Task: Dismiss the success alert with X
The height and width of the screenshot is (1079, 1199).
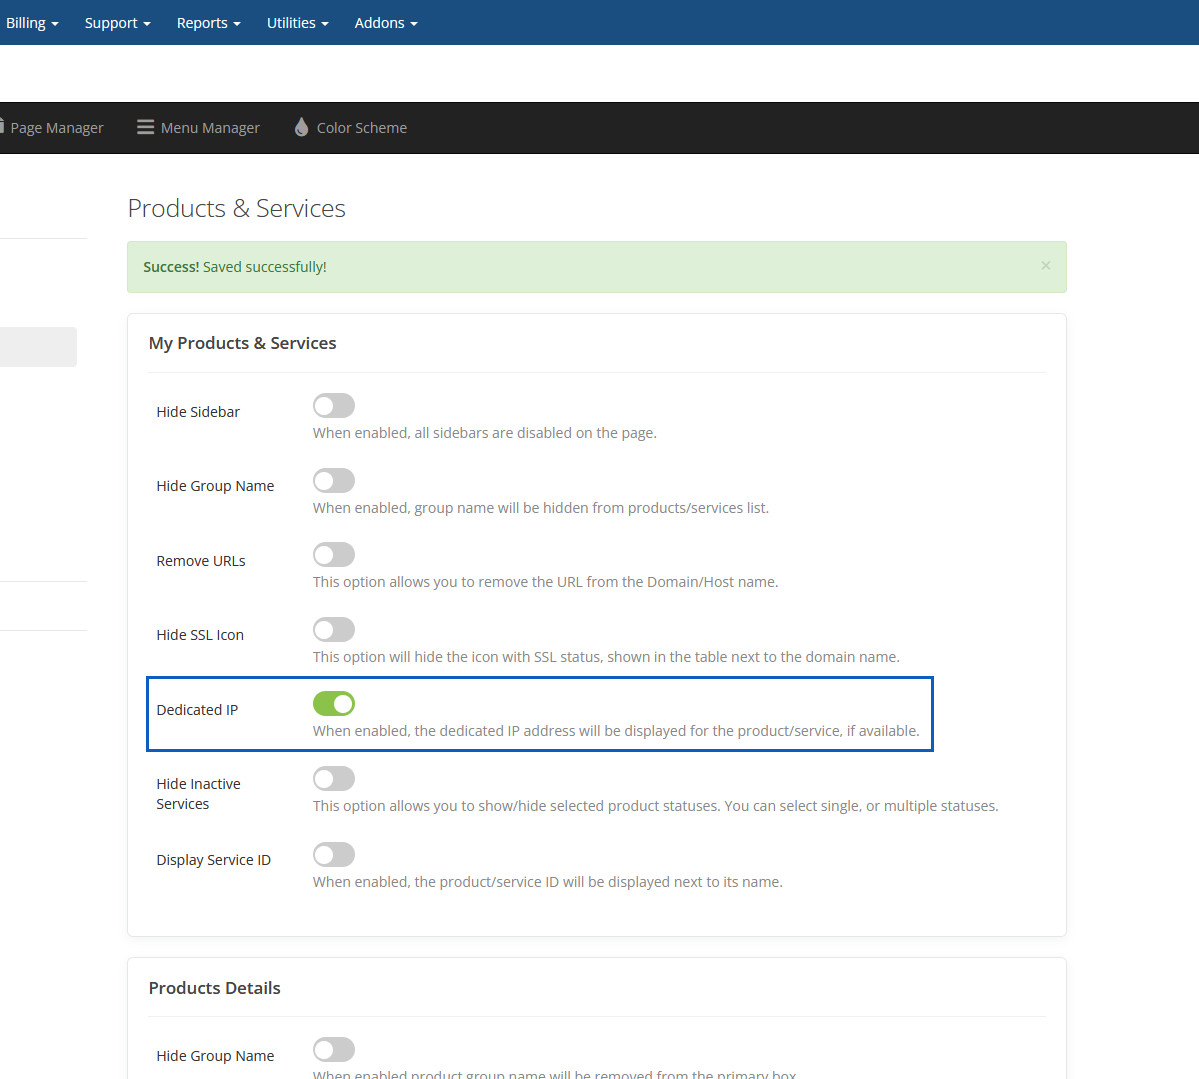Action: 1045,266
